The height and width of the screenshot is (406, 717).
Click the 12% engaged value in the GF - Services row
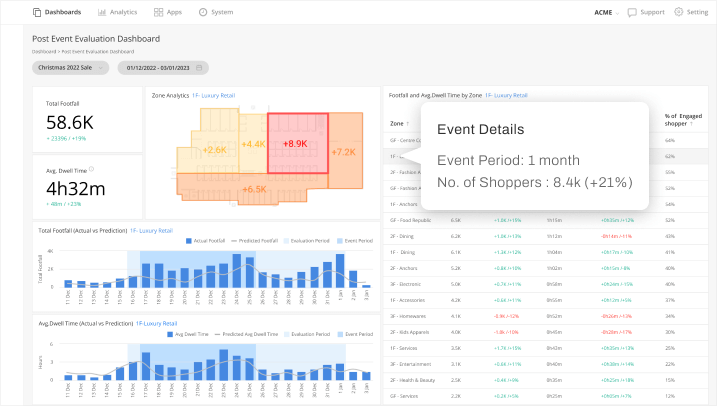(x=670, y=396)
